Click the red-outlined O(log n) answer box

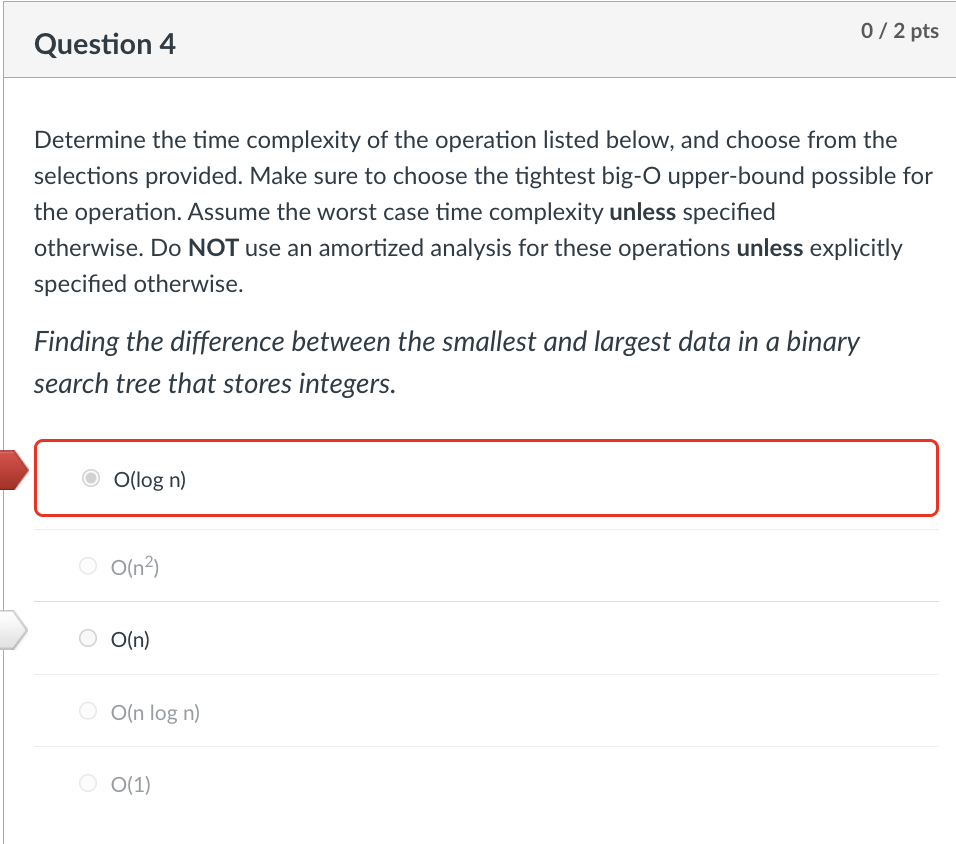tap(486, 478)
